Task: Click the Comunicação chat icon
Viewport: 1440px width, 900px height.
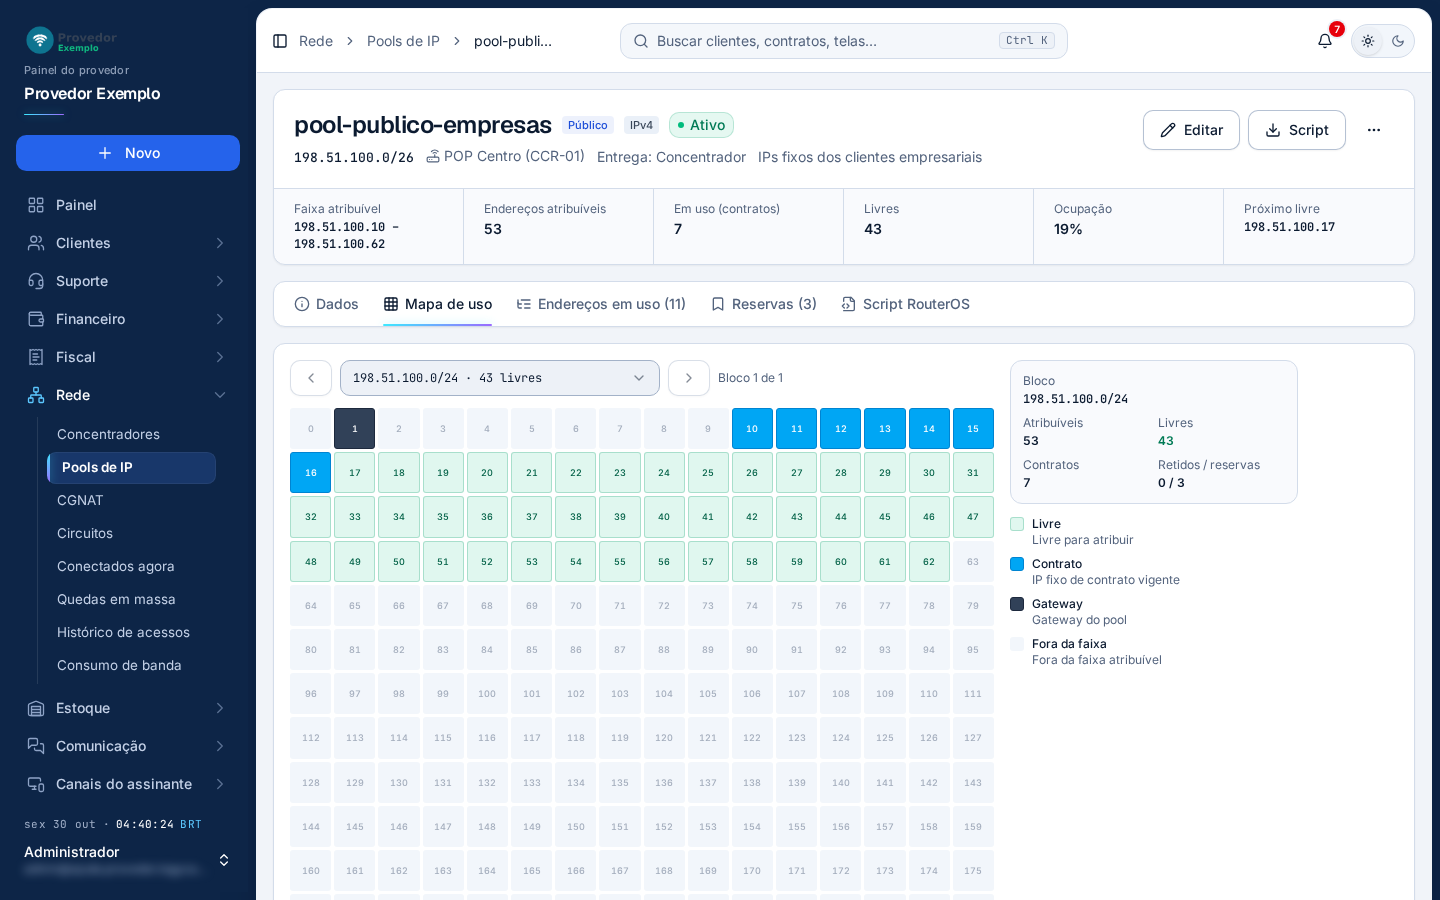Action: pyautogui.click(x=36, y=746)
